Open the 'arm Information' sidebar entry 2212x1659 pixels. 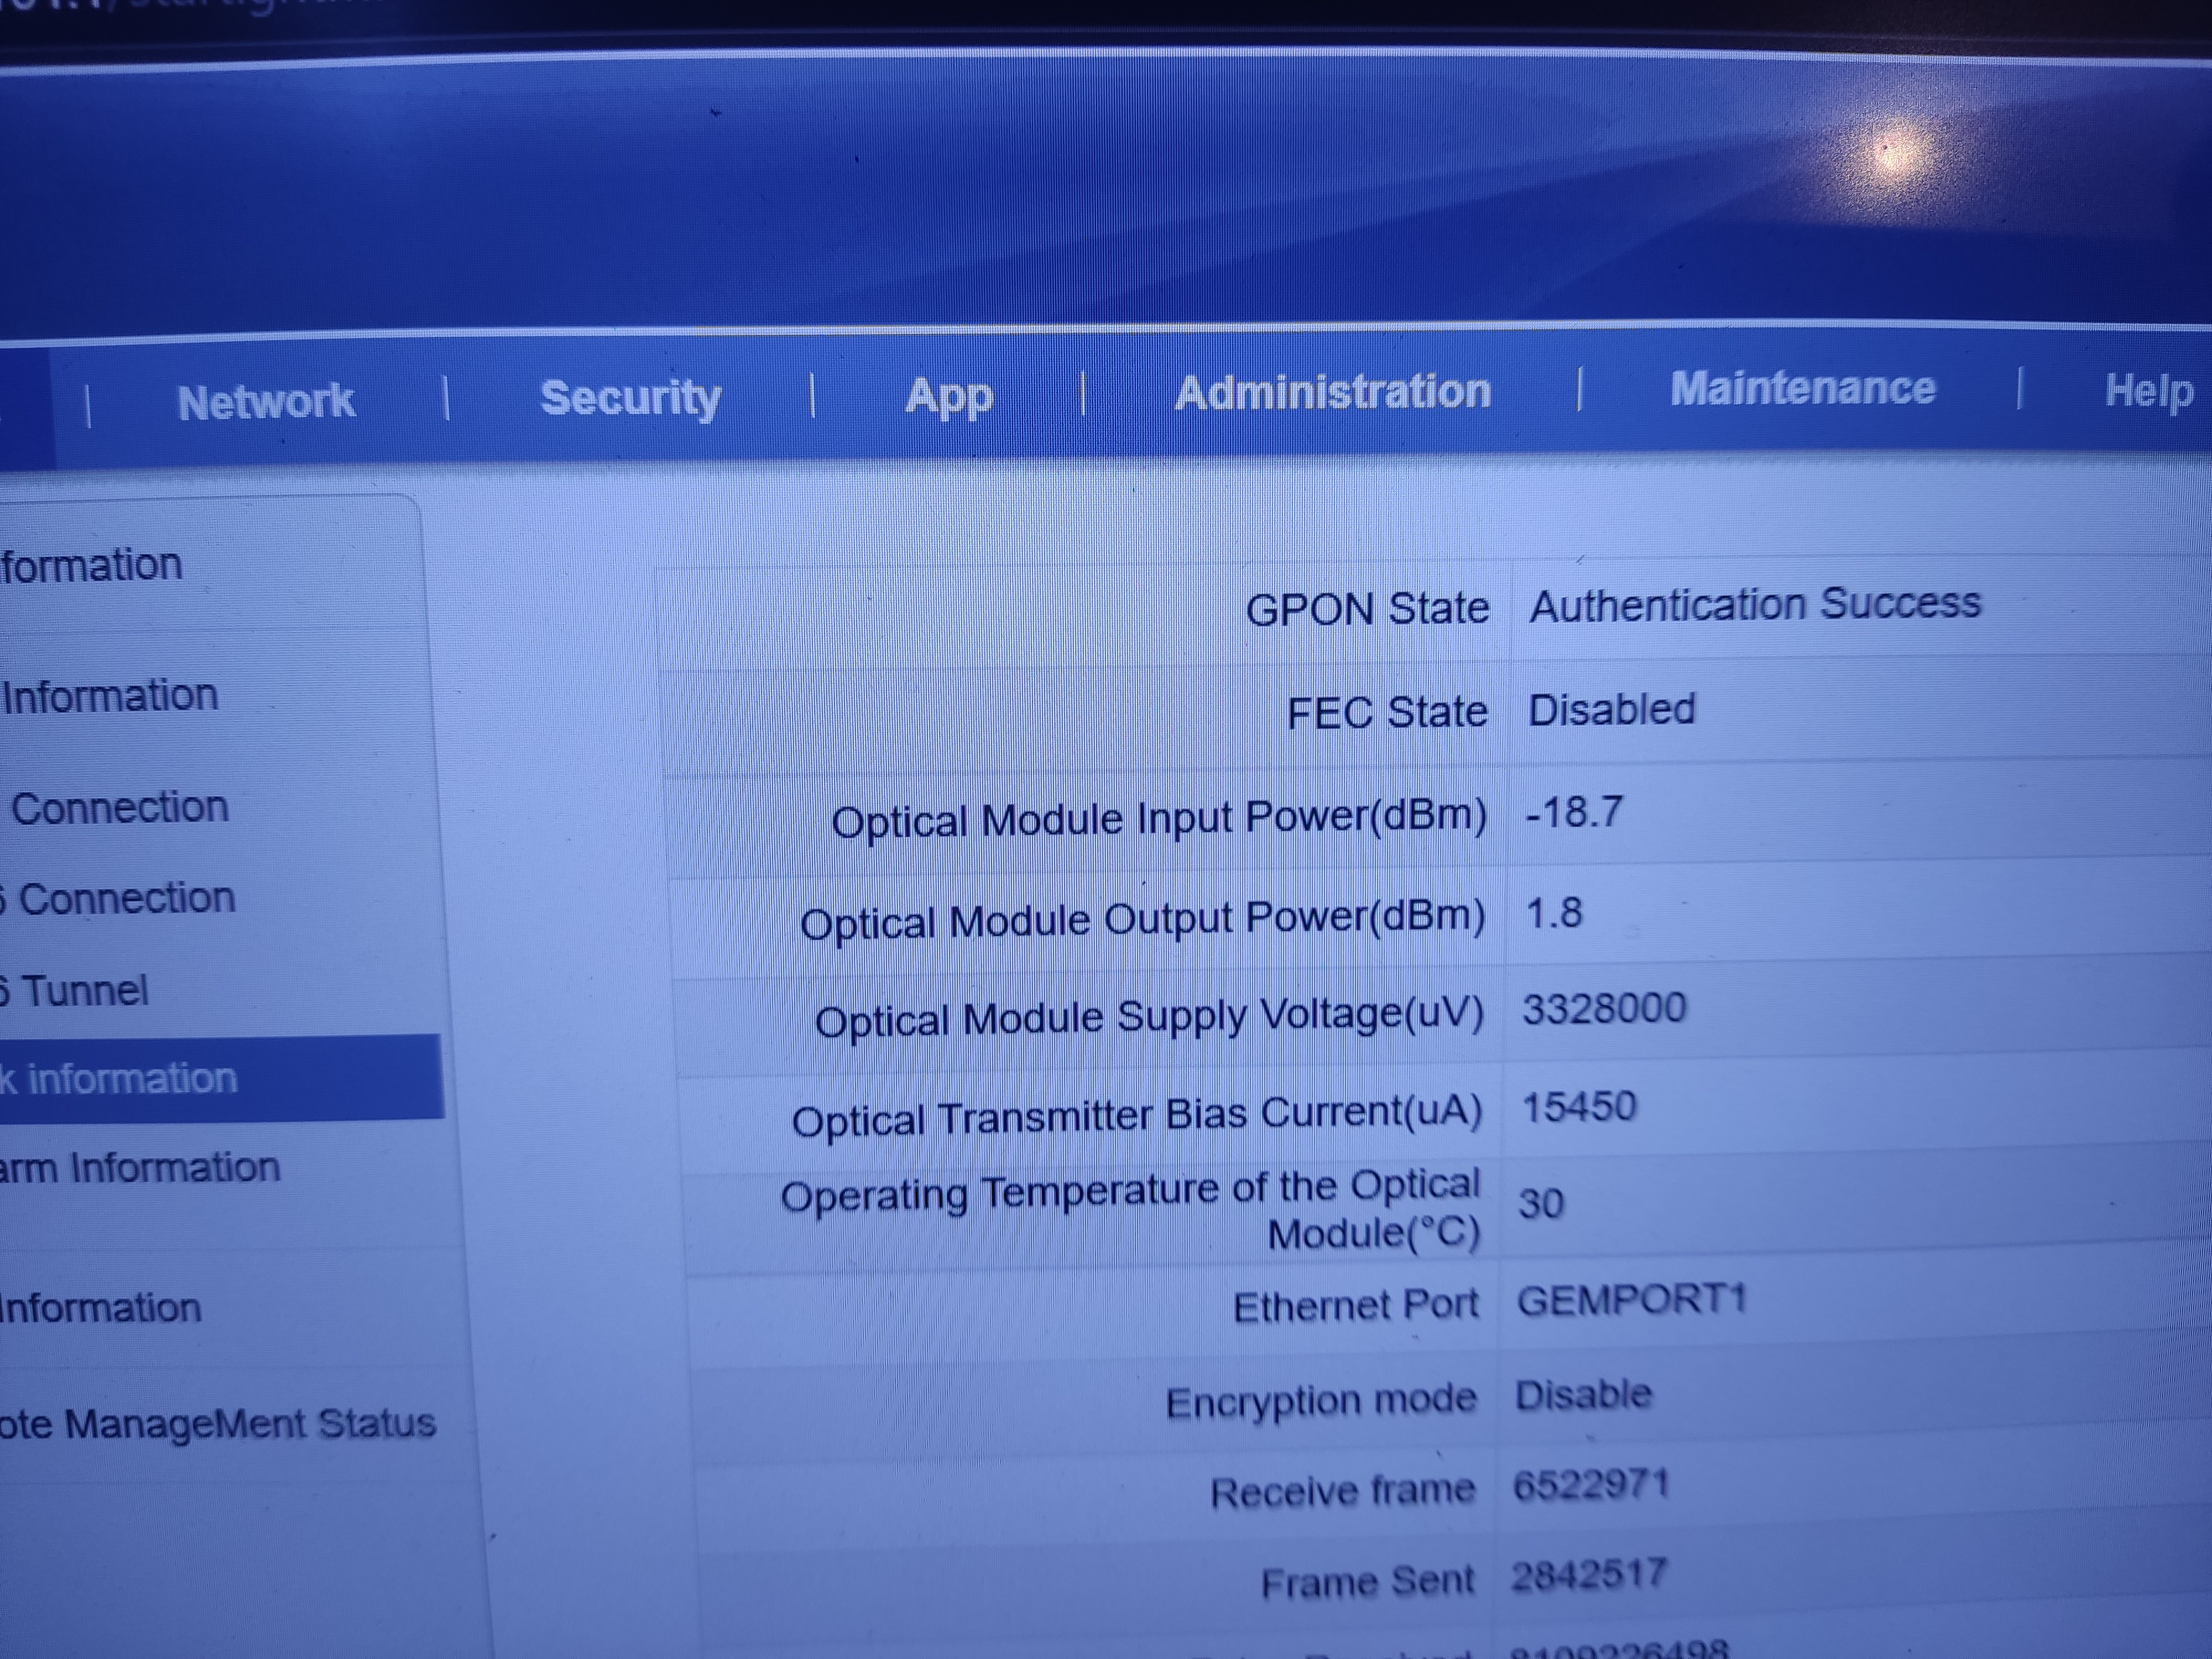(140, 1168)
